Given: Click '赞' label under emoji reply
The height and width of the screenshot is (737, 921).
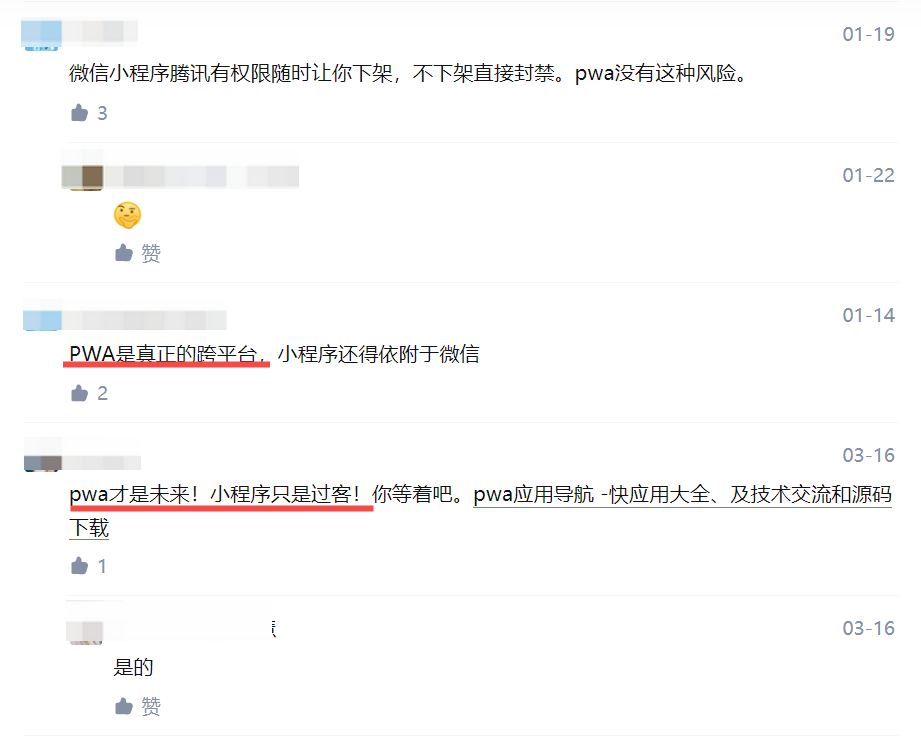Looking at the screenshot, I should click(151, 253).
